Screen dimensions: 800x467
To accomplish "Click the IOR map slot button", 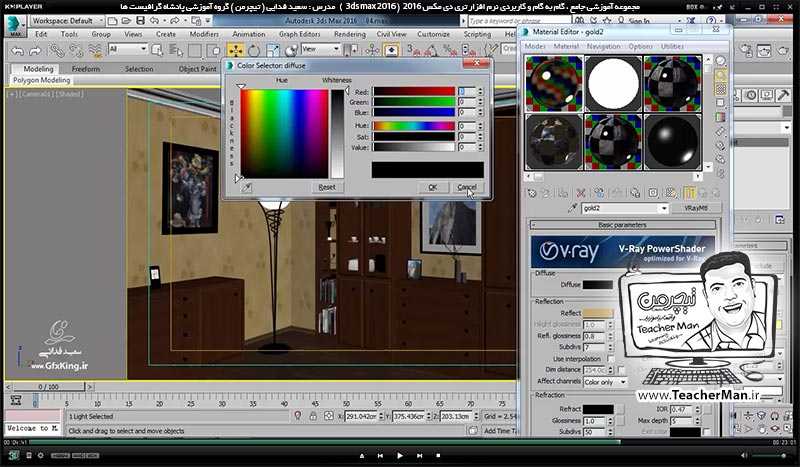I will pos(707,409).
